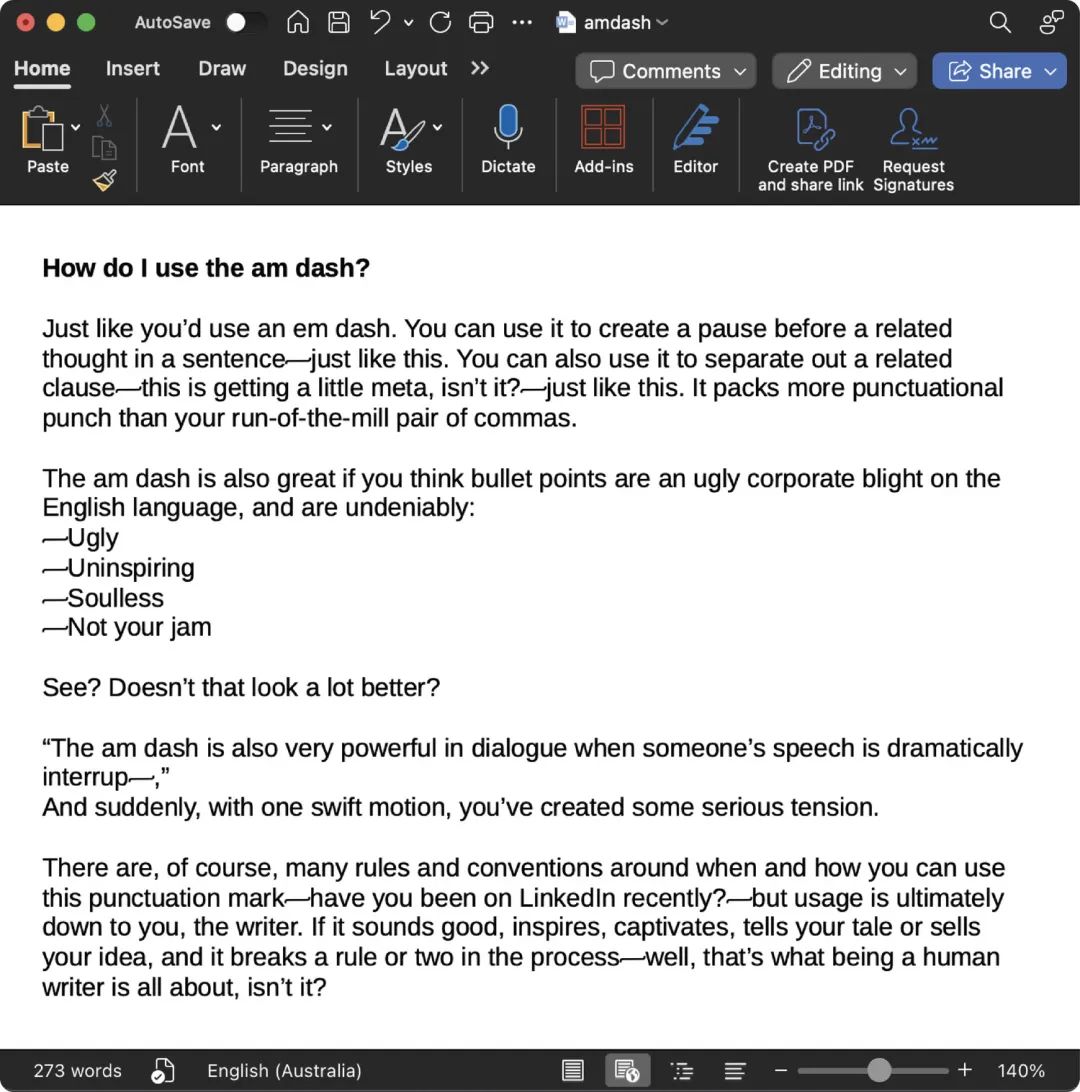
Task: Open the Editor pen icon
Action: 695,127
